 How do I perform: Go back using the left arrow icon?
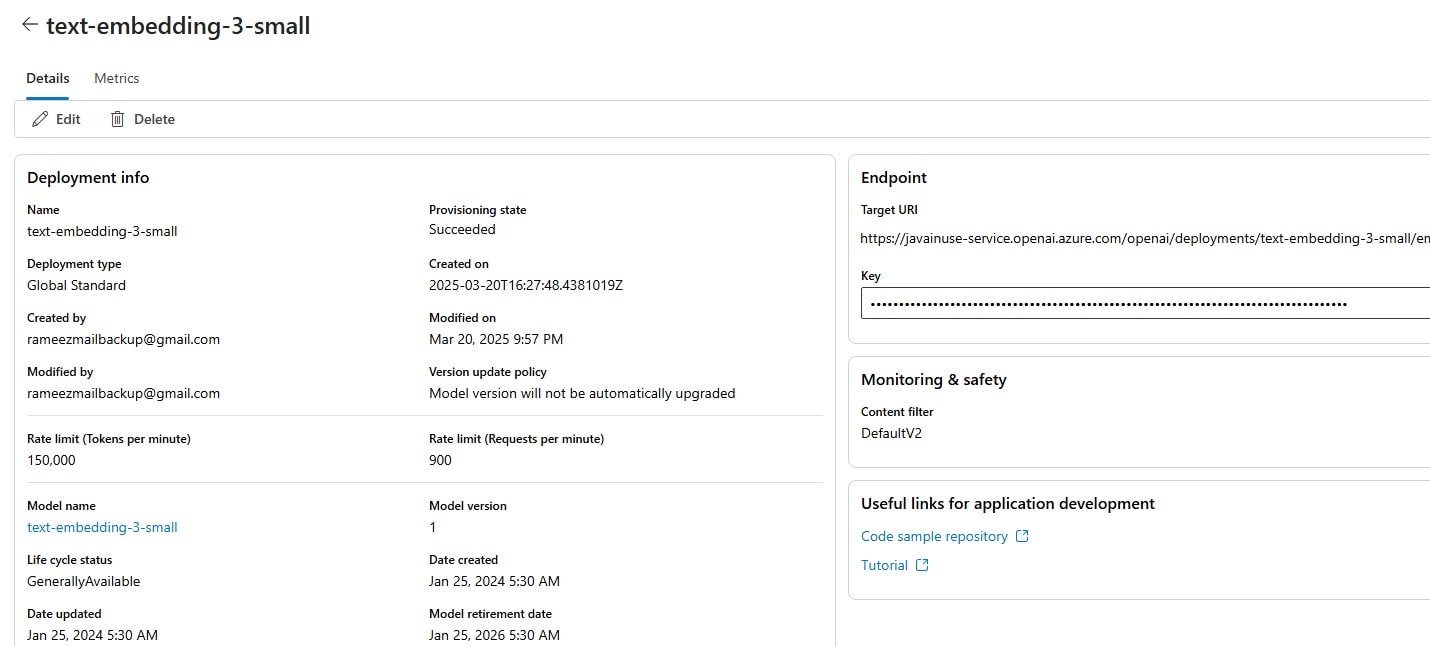tap(29, 25)
